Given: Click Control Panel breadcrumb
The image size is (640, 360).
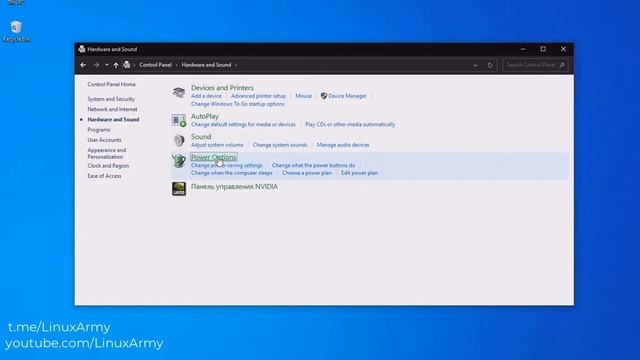Looking at the screenshot, I should point(155,65).
